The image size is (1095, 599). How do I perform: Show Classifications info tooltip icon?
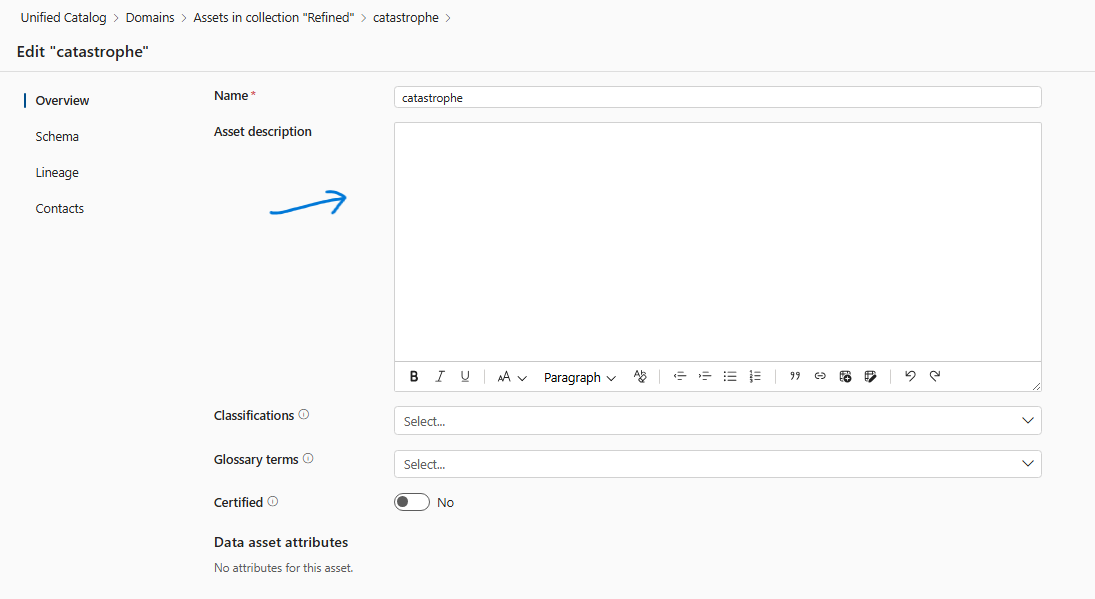[304, 415]
